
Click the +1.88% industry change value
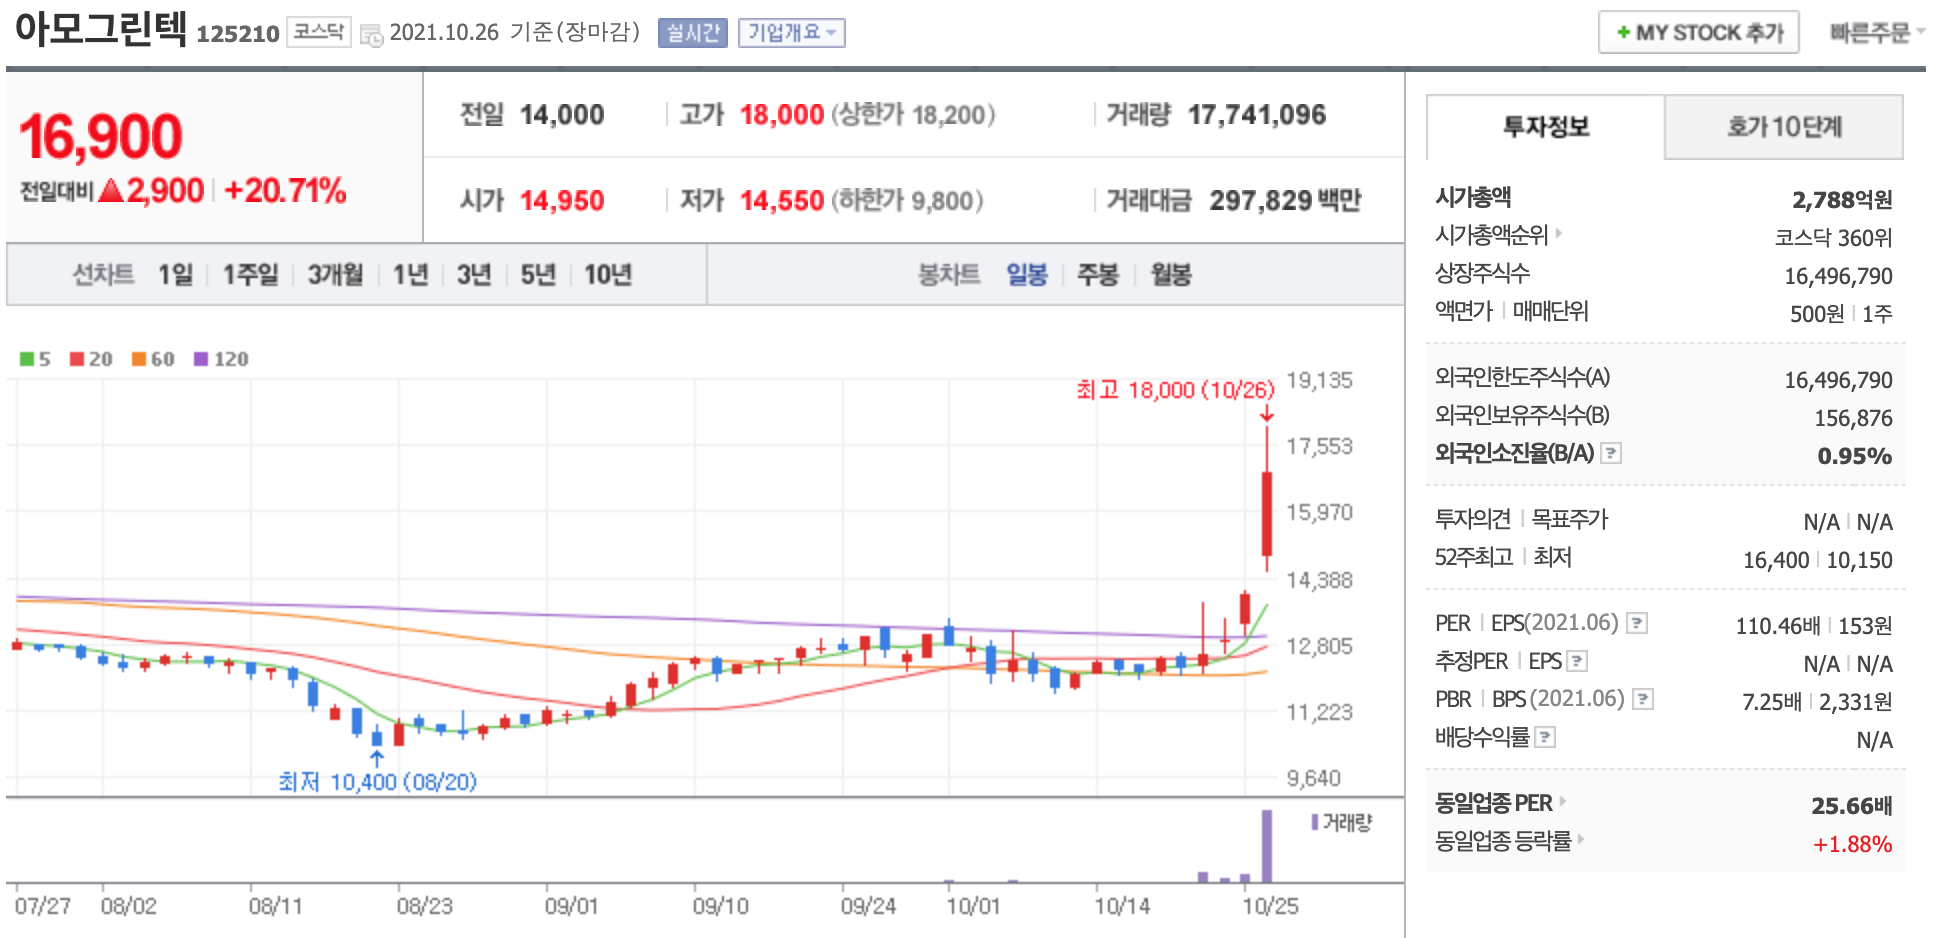pyautogui.click(x=1852, y=844)
